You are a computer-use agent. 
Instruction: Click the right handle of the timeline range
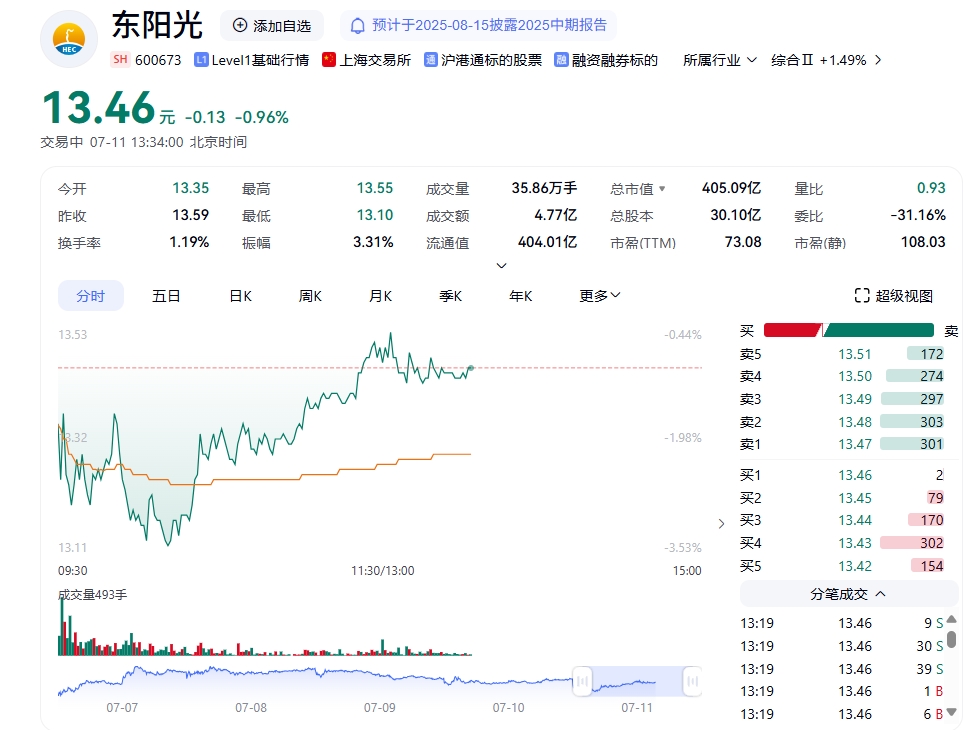pos(691,682)
